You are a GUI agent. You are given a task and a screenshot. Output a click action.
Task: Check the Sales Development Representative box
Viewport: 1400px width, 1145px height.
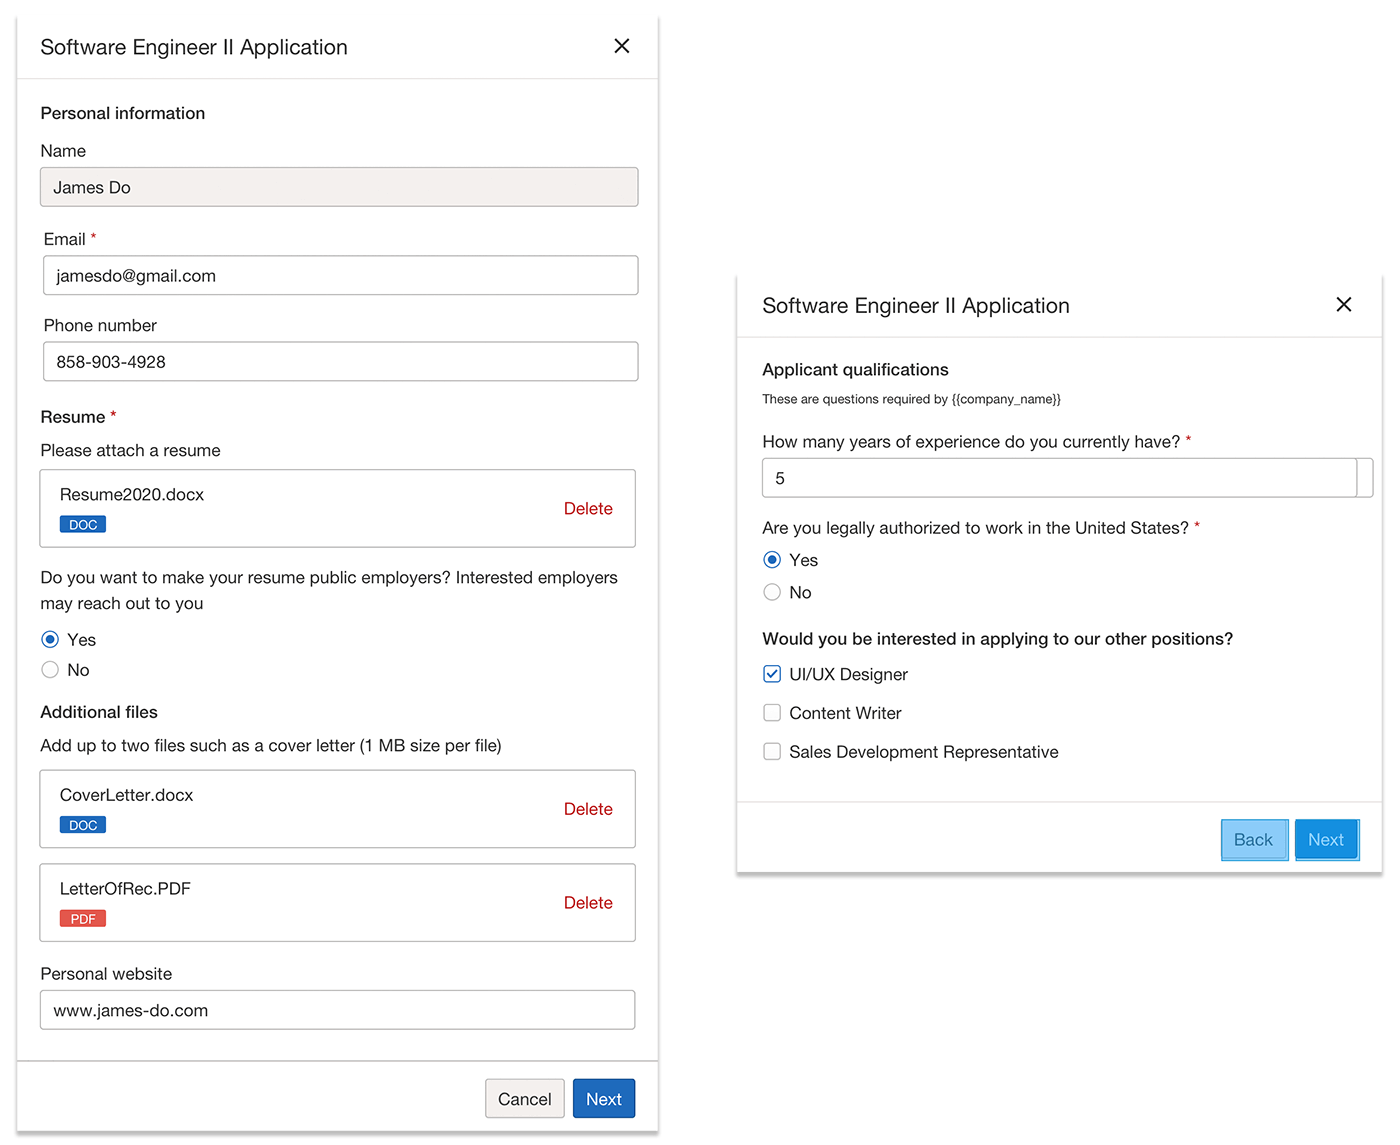tap(772, 752)
